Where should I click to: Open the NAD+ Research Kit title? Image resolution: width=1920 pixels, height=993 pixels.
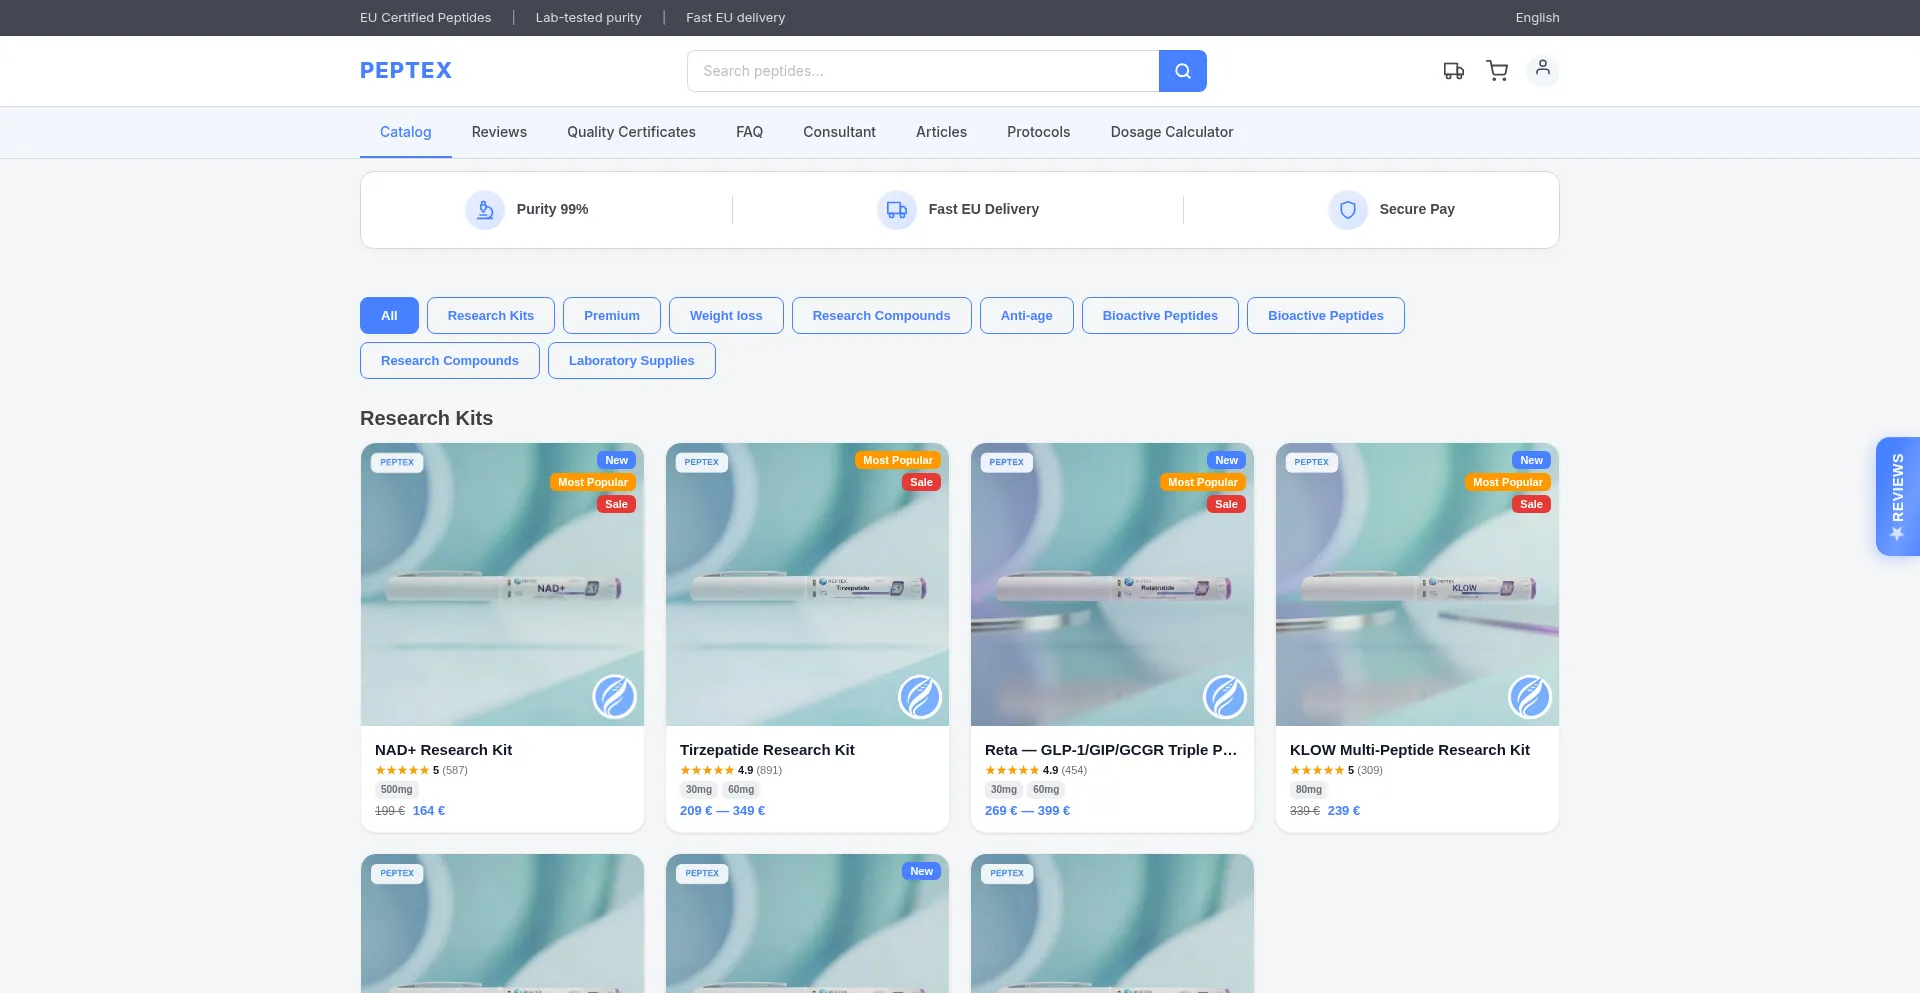443,750
